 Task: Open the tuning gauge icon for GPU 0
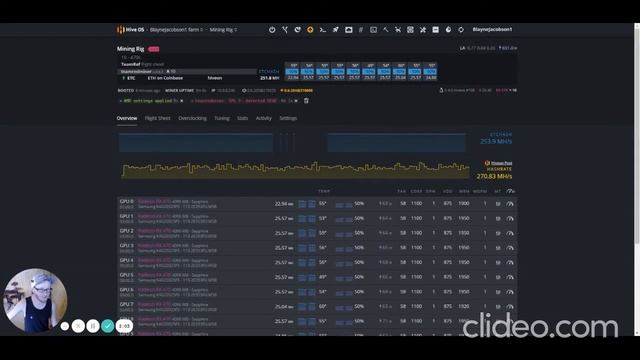(510, 204)
